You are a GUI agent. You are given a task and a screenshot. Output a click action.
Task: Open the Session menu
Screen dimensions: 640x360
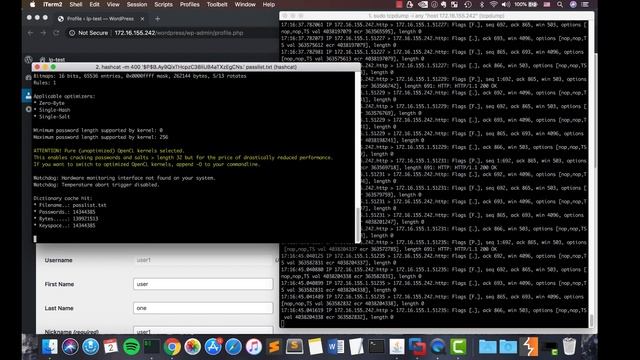pyautogui.click(x=136, y=4)
